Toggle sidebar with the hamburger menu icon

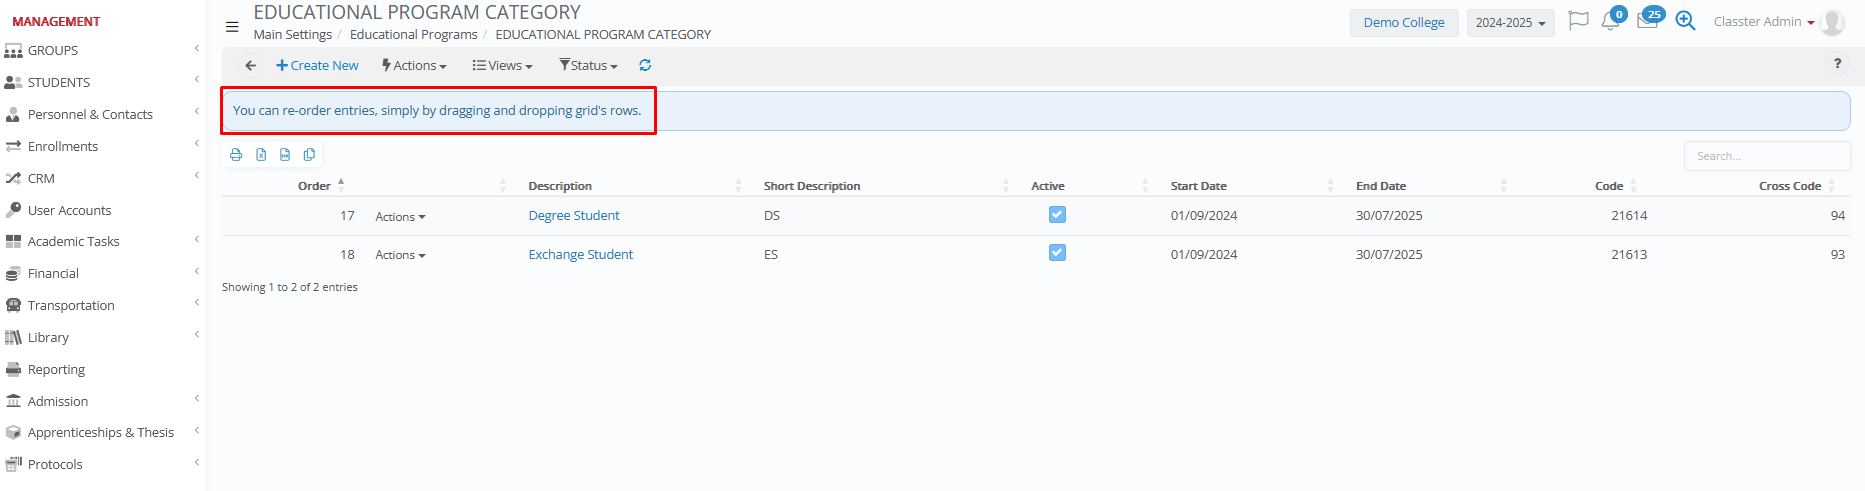pos(232,27)
